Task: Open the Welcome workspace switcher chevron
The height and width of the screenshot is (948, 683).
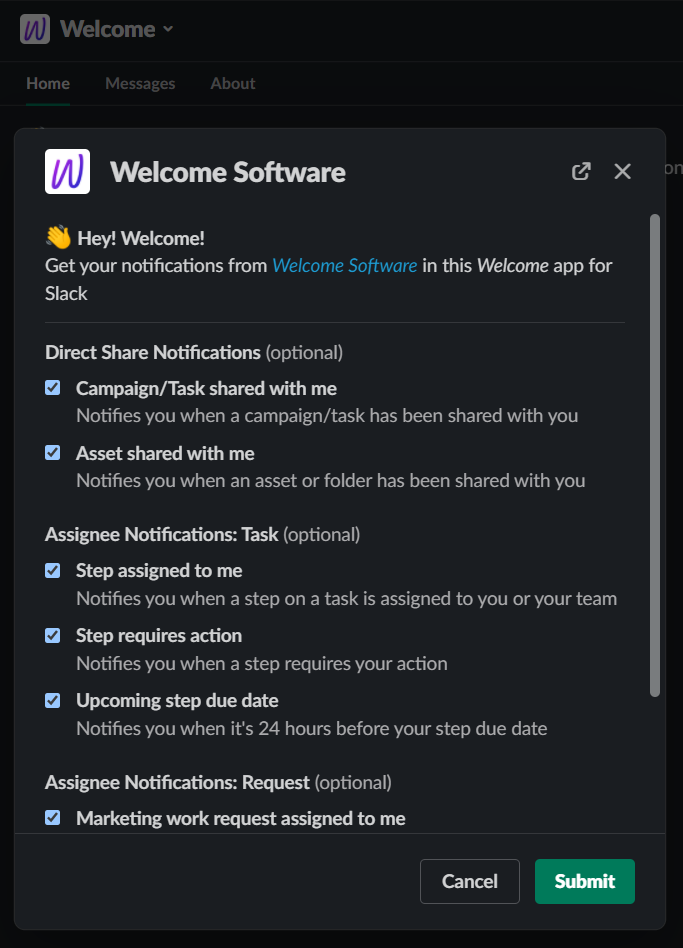Action: click(166, 29)
